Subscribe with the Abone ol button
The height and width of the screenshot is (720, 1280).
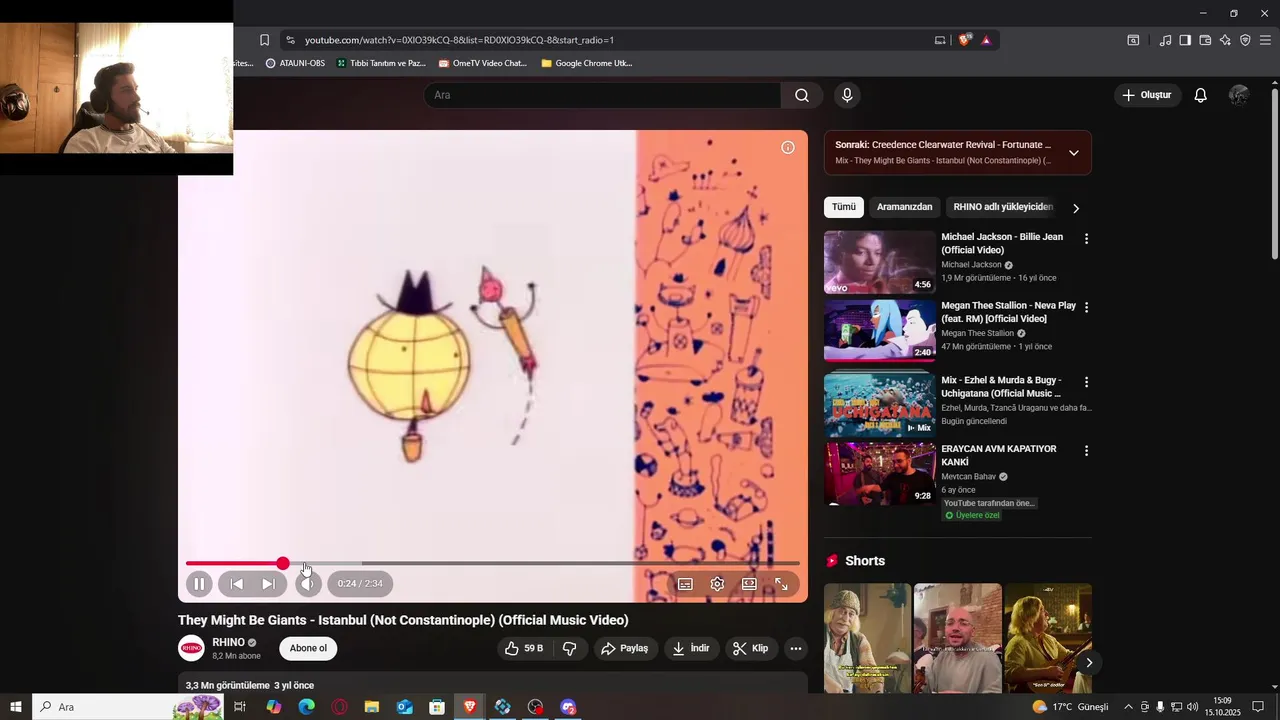(x=308, y=648)
